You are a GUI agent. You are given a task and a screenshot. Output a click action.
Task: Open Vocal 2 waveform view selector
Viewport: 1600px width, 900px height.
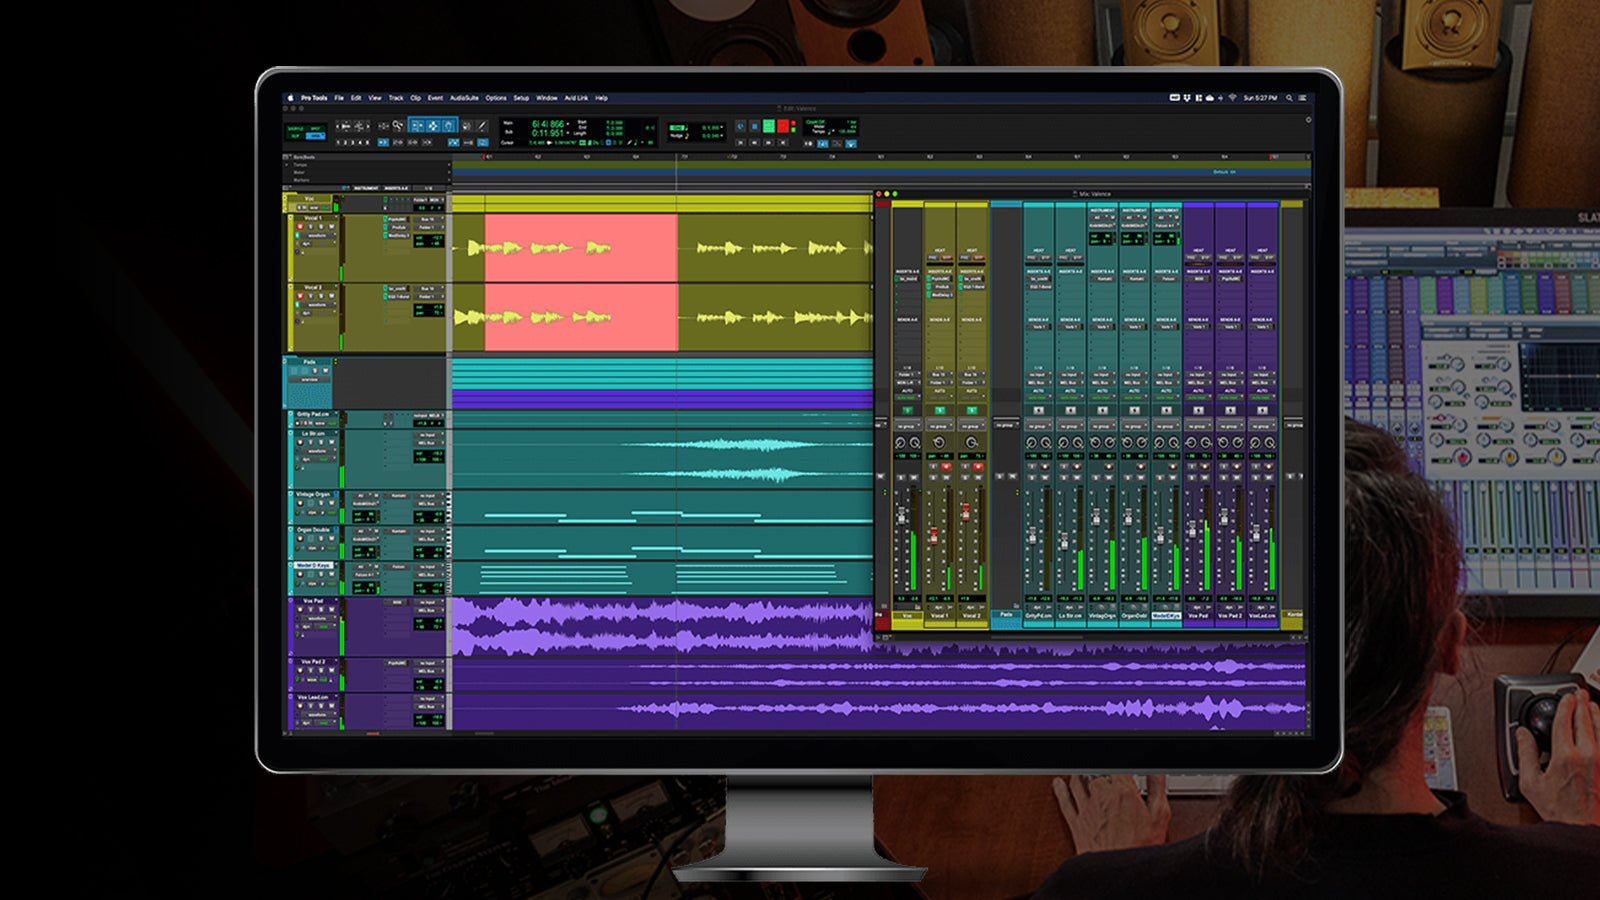319,305
